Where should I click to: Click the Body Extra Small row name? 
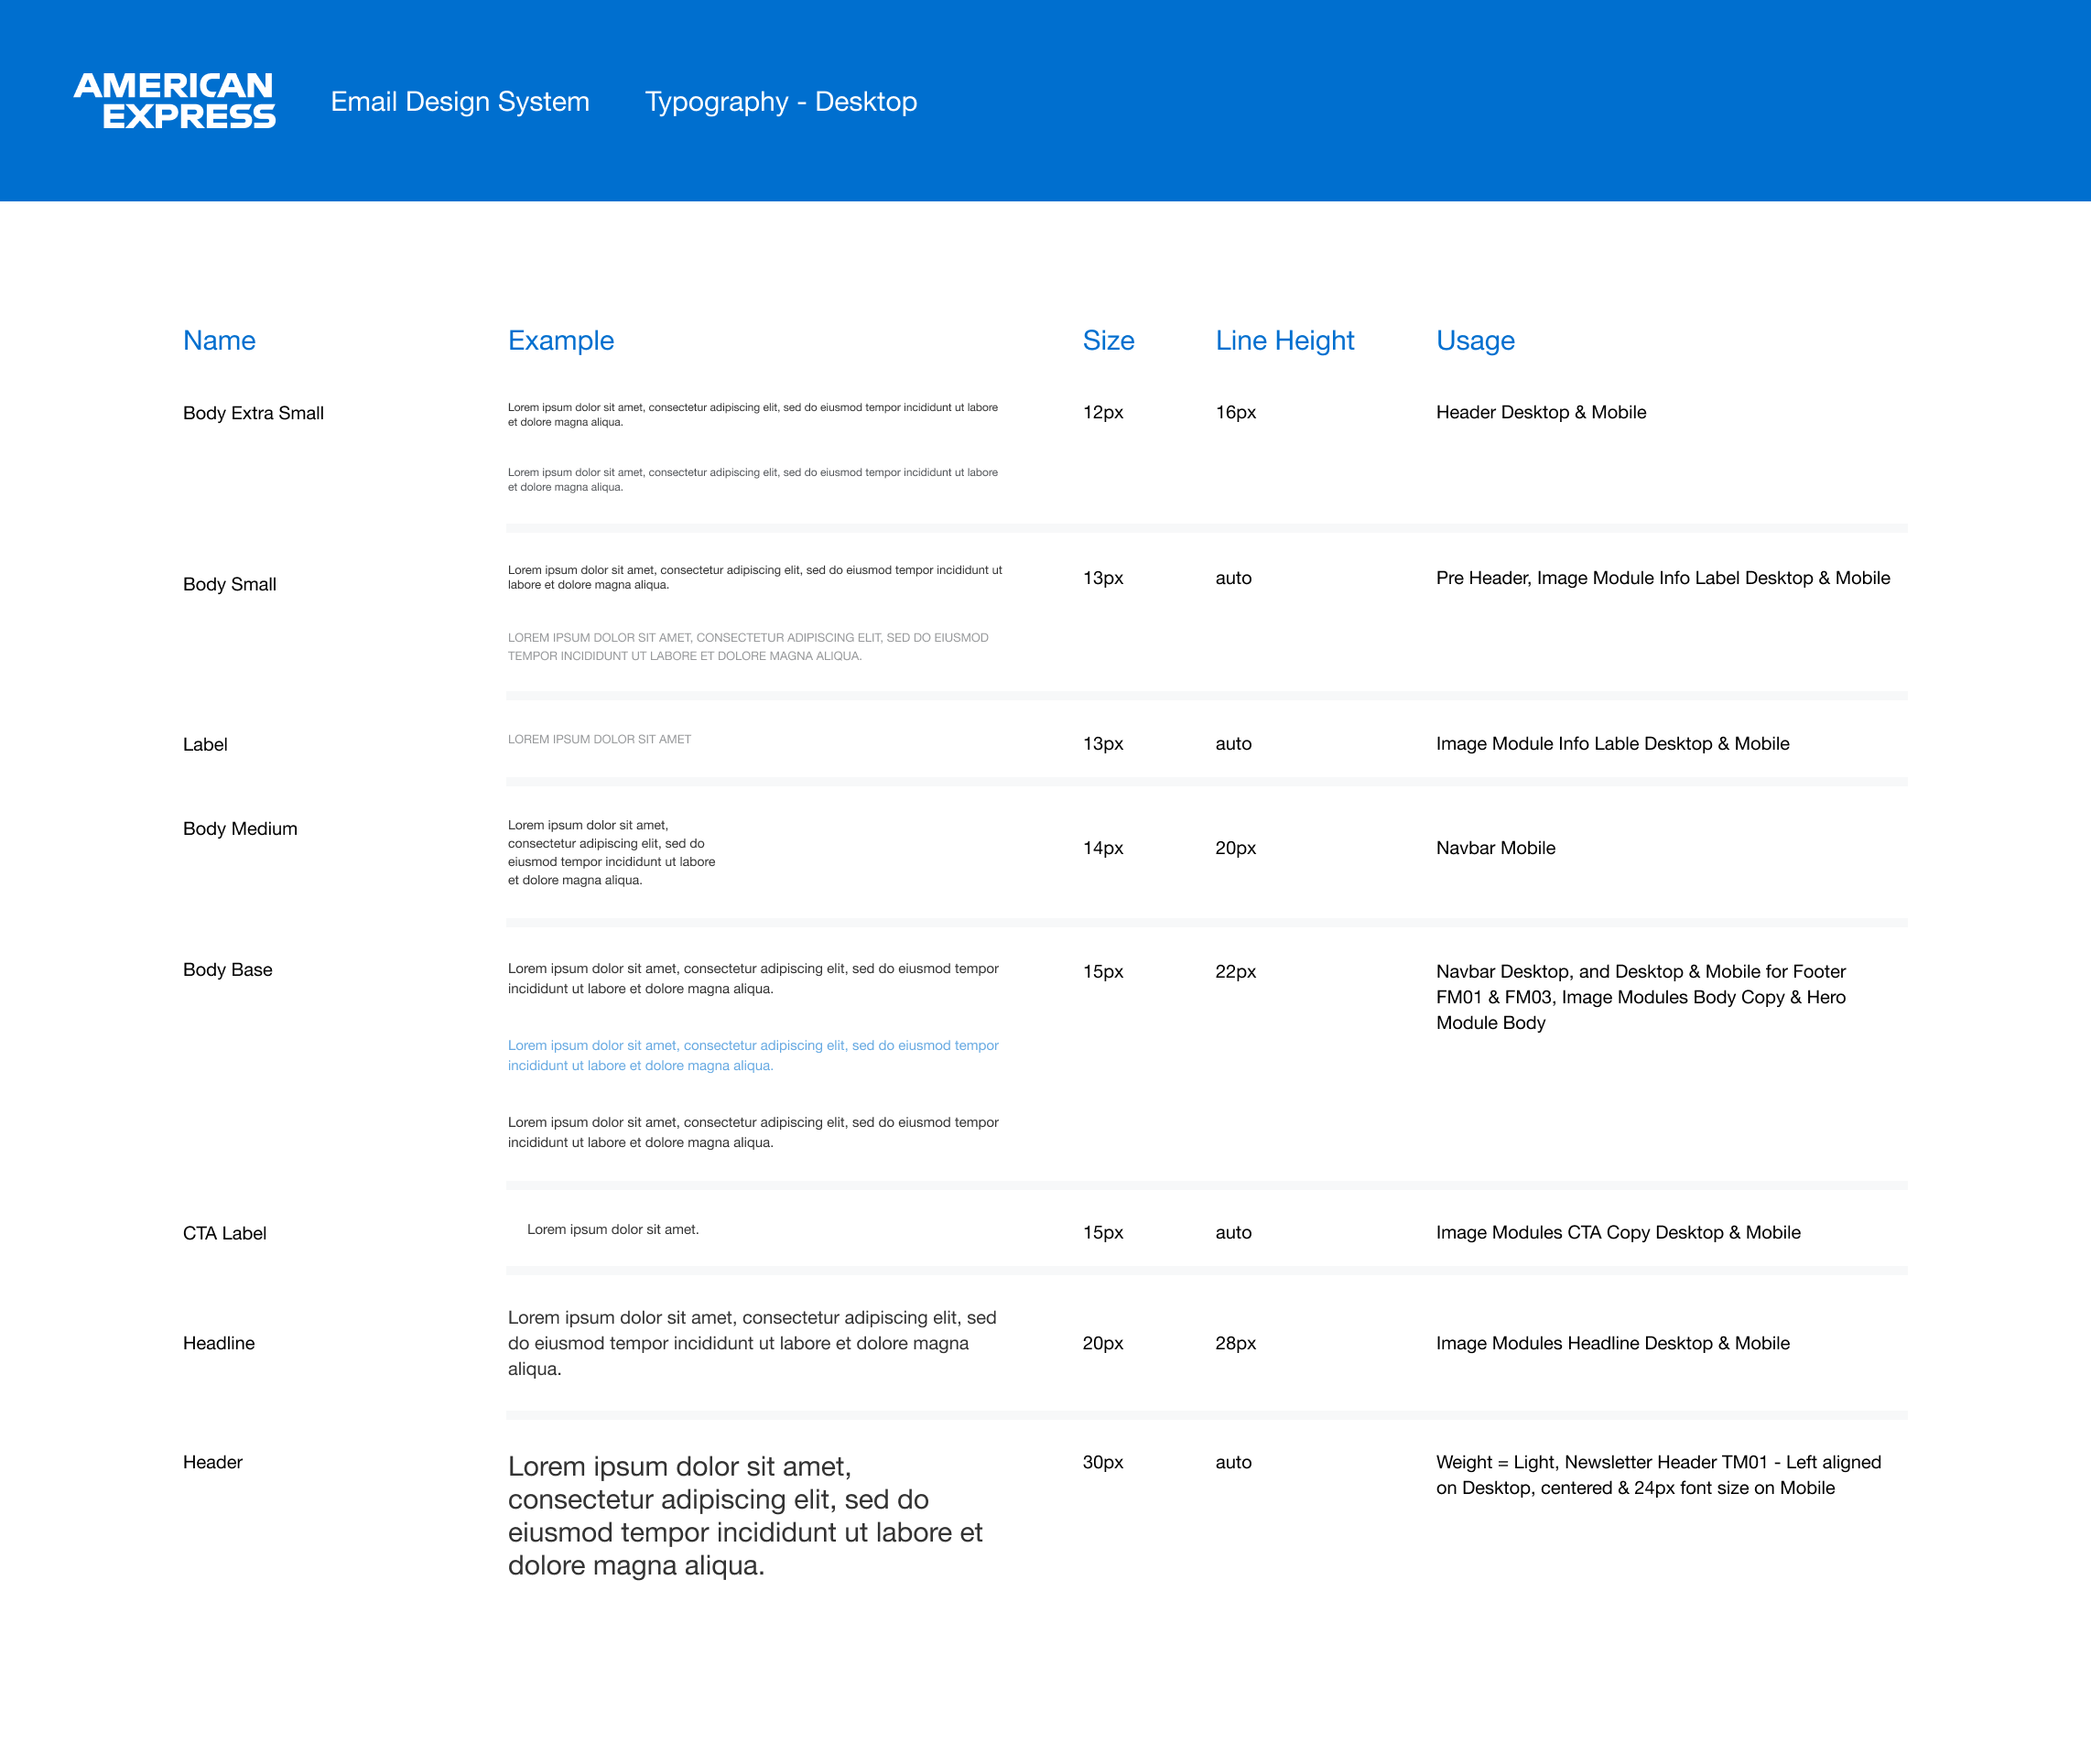253,413
